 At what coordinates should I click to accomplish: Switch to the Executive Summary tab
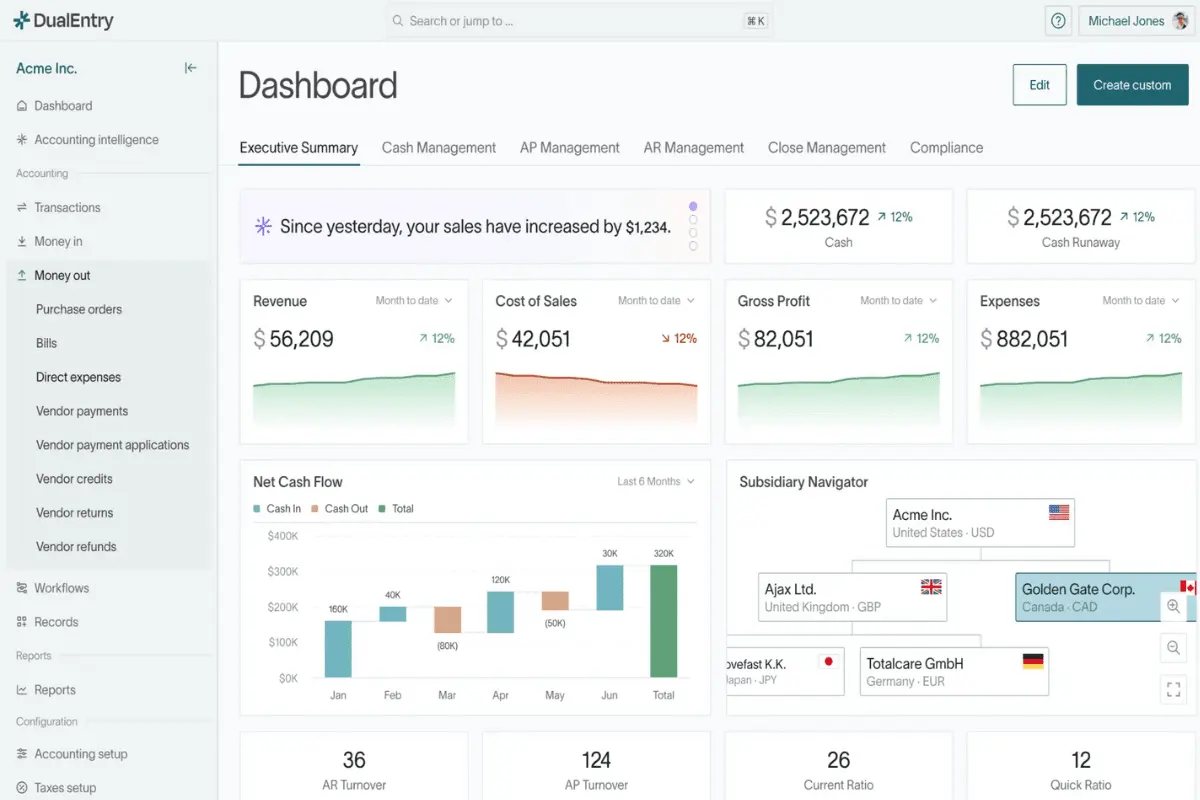299,148
